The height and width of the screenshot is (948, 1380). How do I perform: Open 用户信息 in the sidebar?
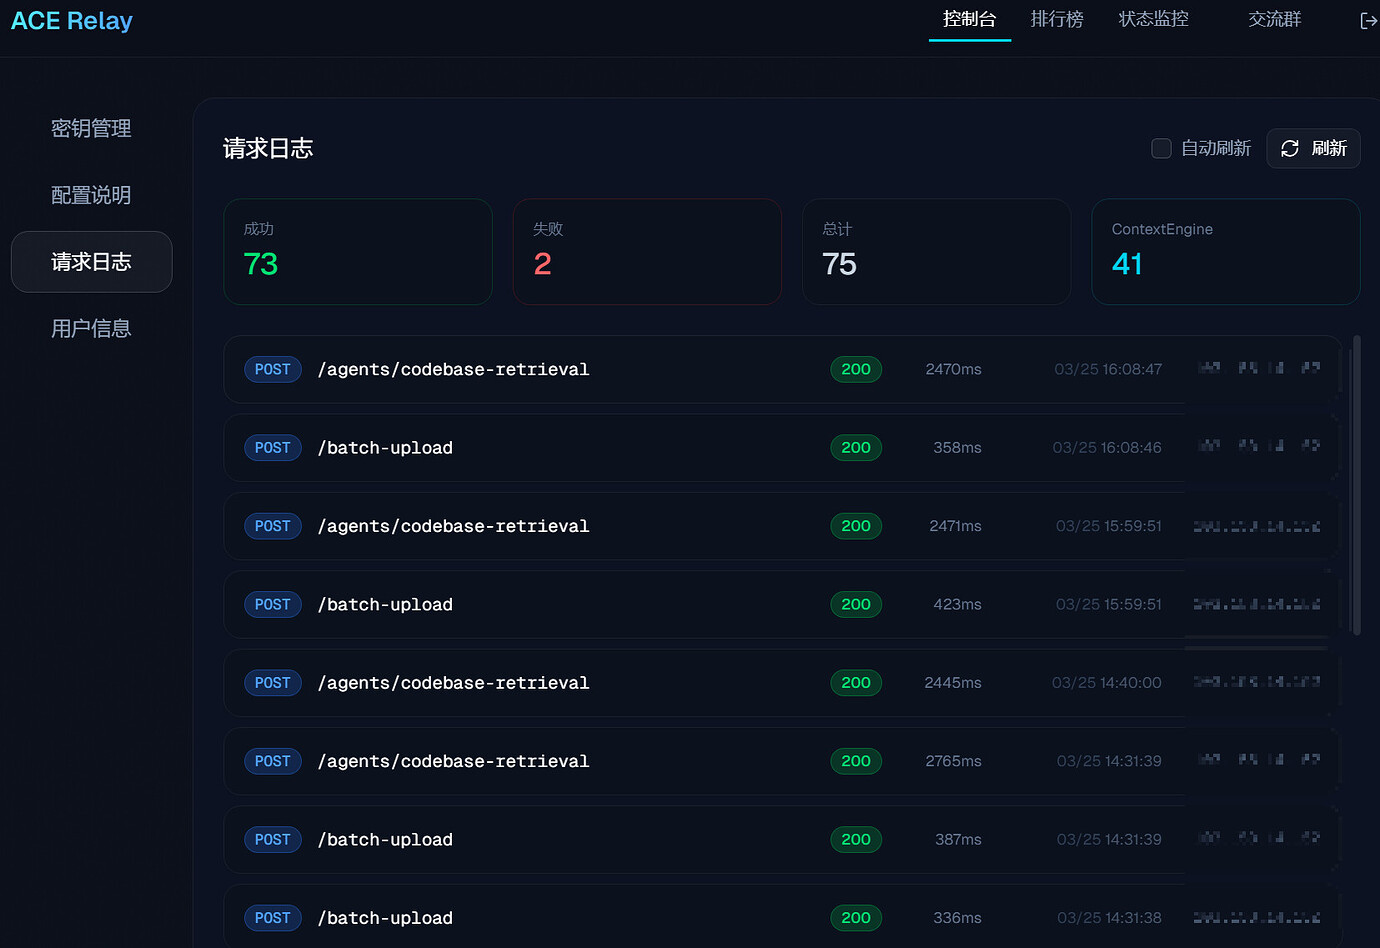pos(91,328)
